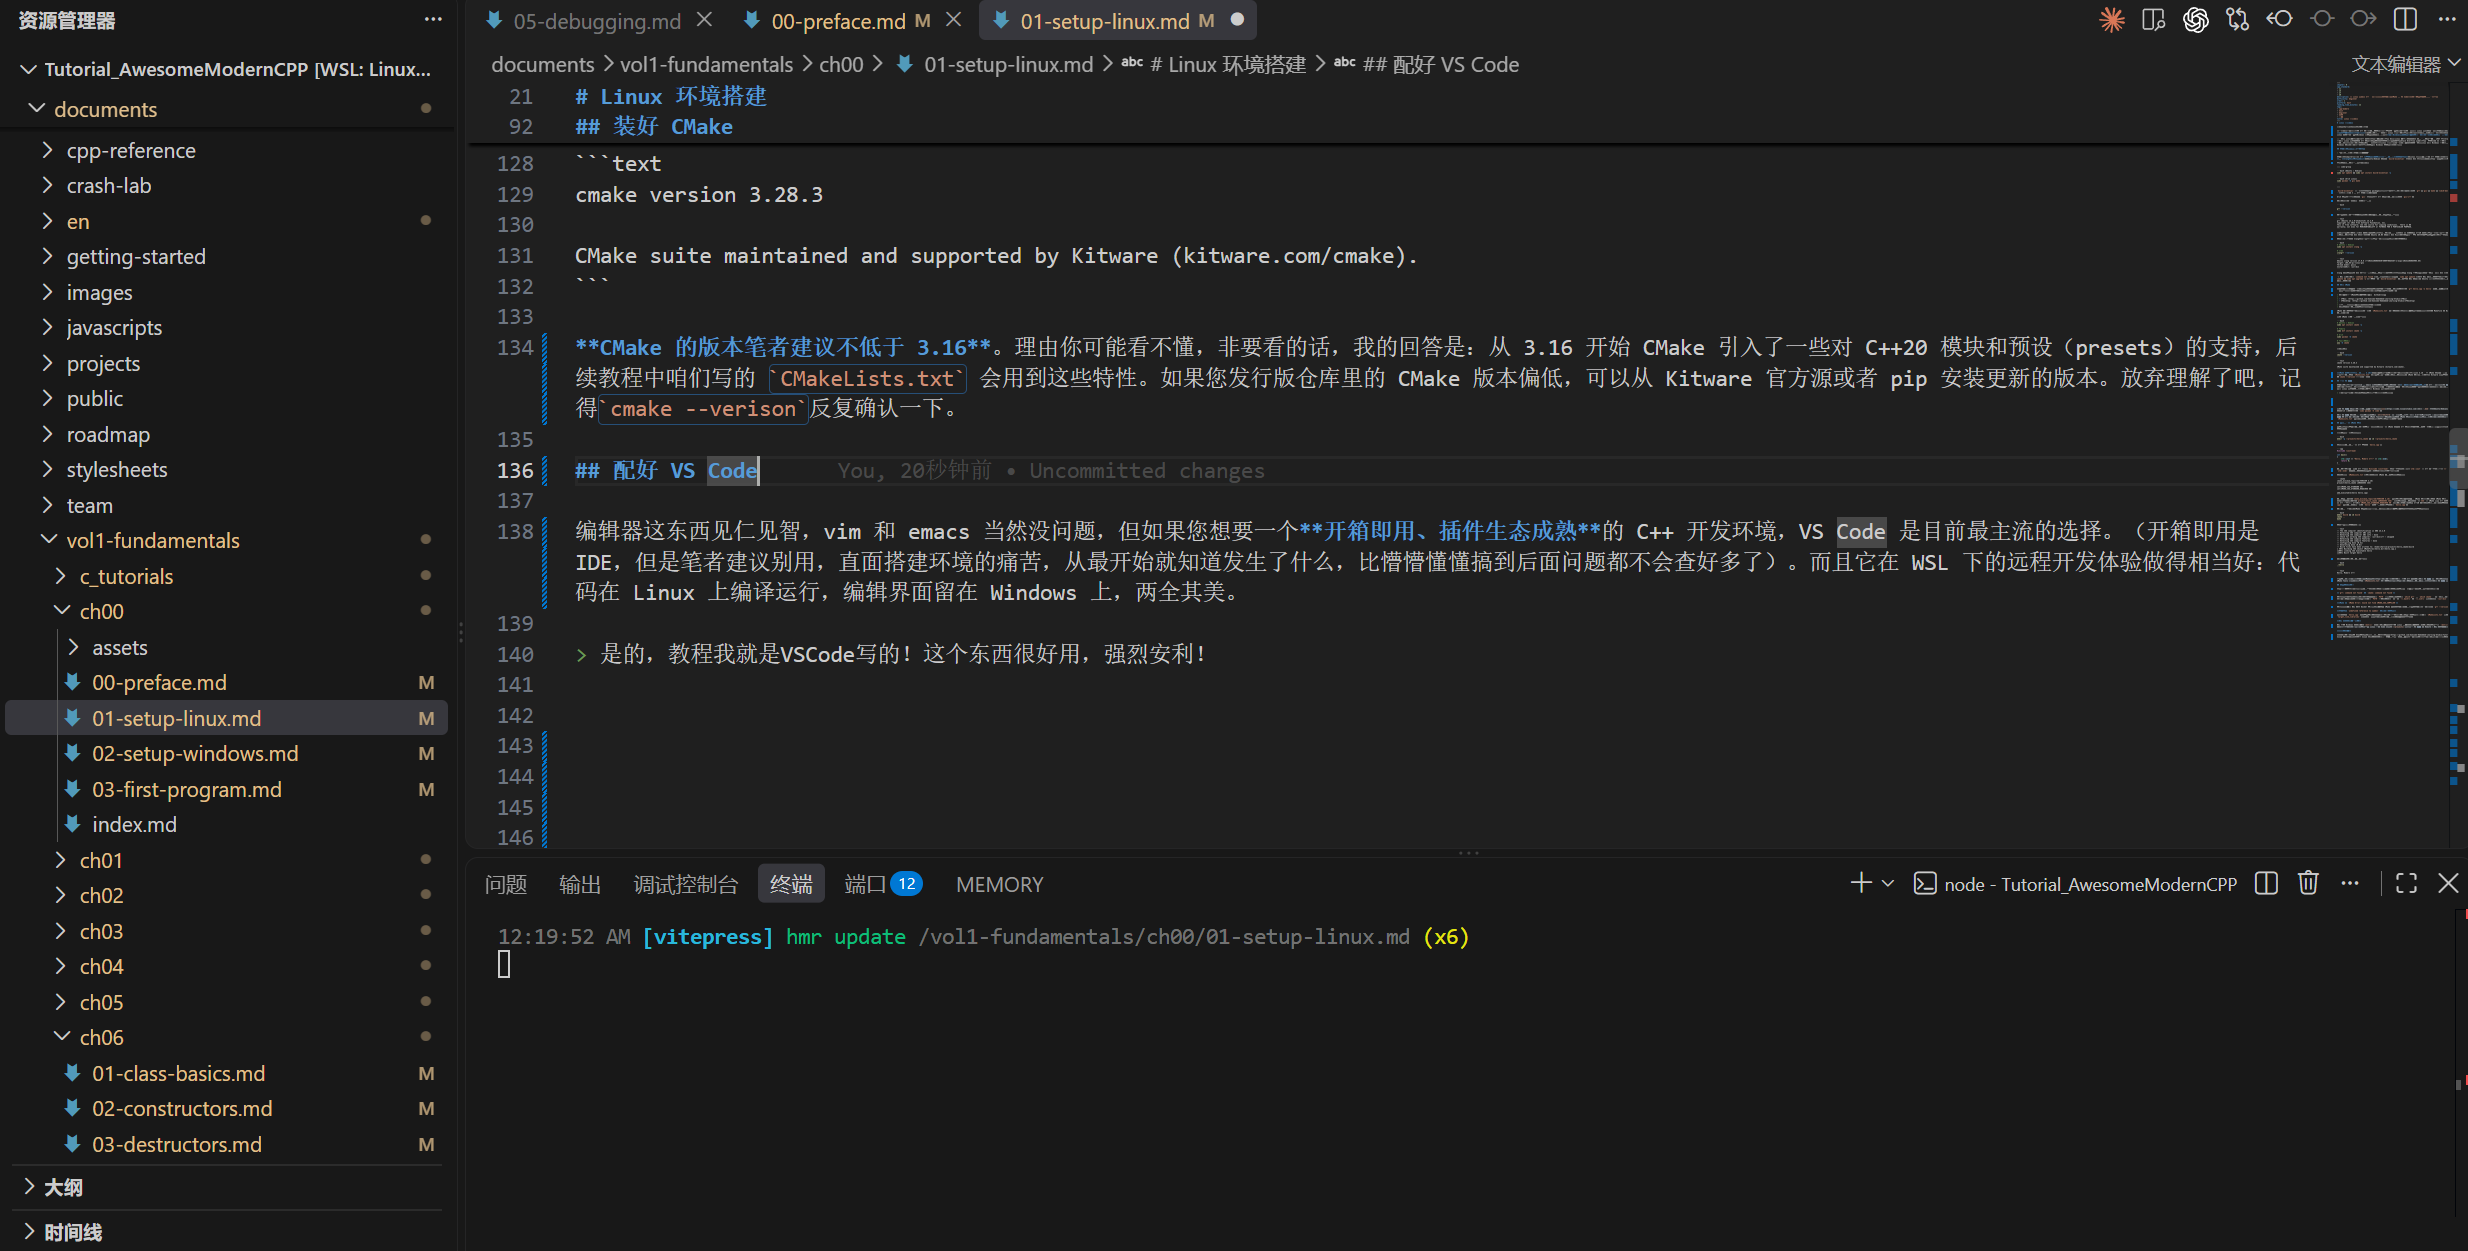
Task: Open the ChatGPT Codex icon
Action: 2196,20
